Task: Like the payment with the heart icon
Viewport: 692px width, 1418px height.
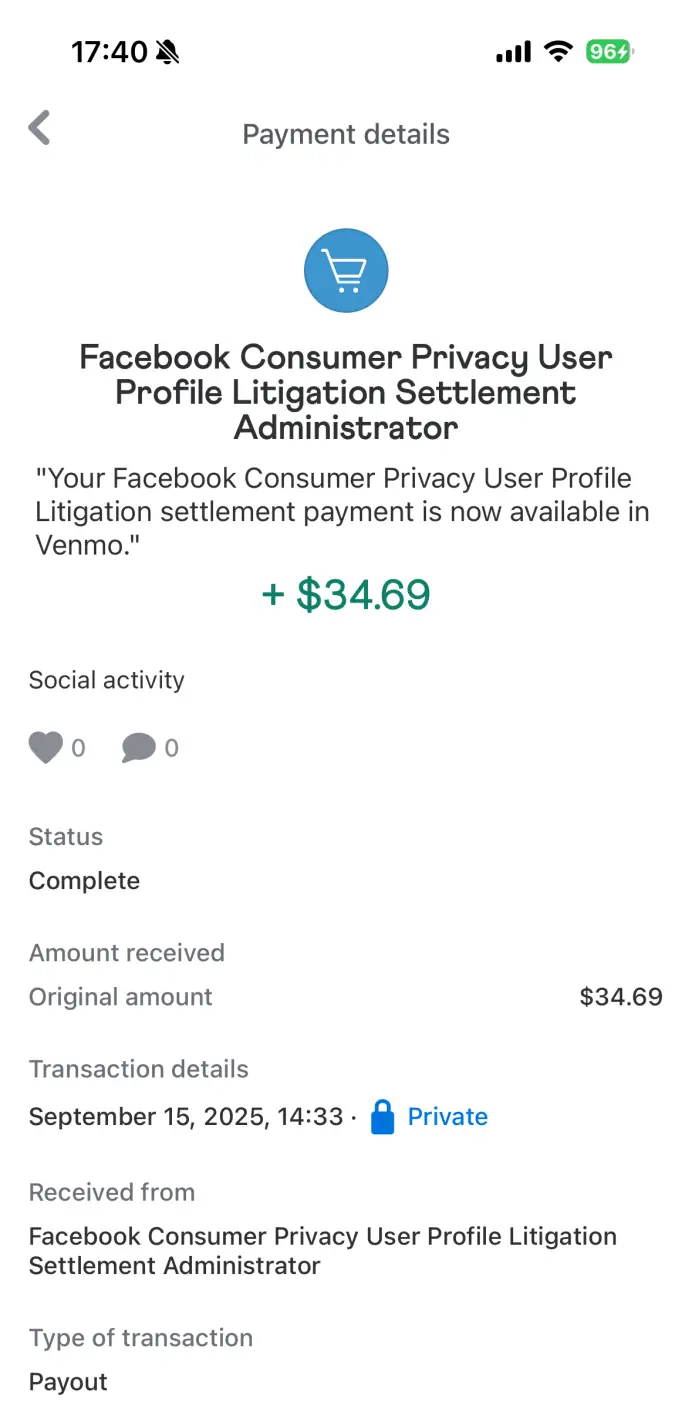Action: [45, 747]
